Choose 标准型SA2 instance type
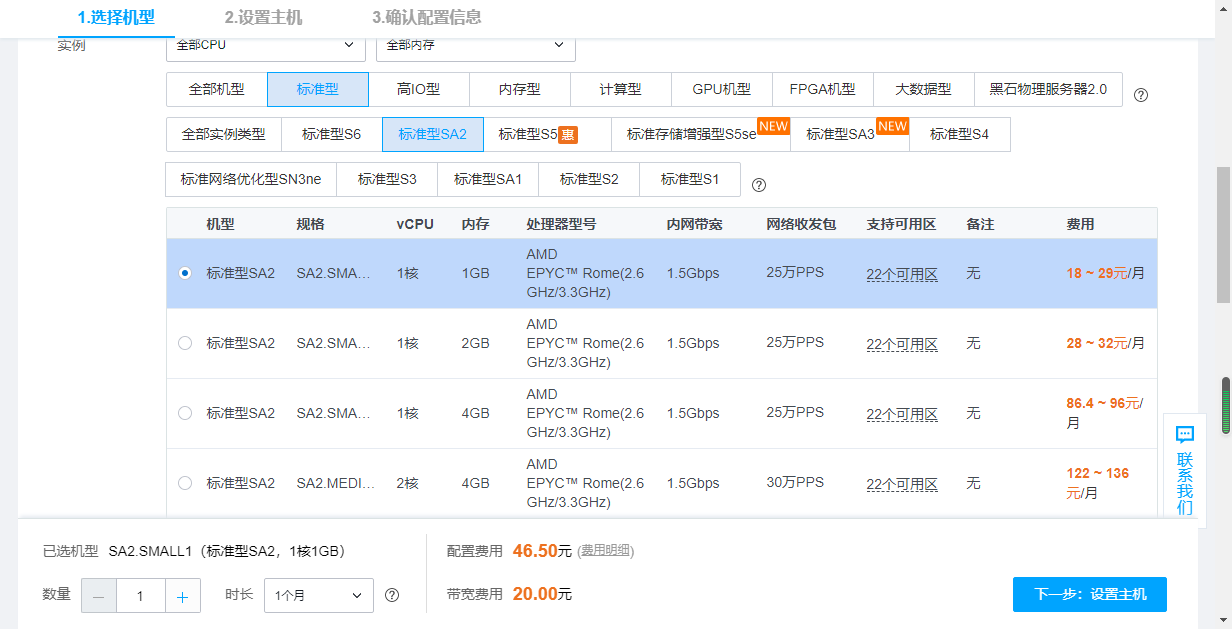The width and height of the screenshot is (1232, 629). click(433, 134)
